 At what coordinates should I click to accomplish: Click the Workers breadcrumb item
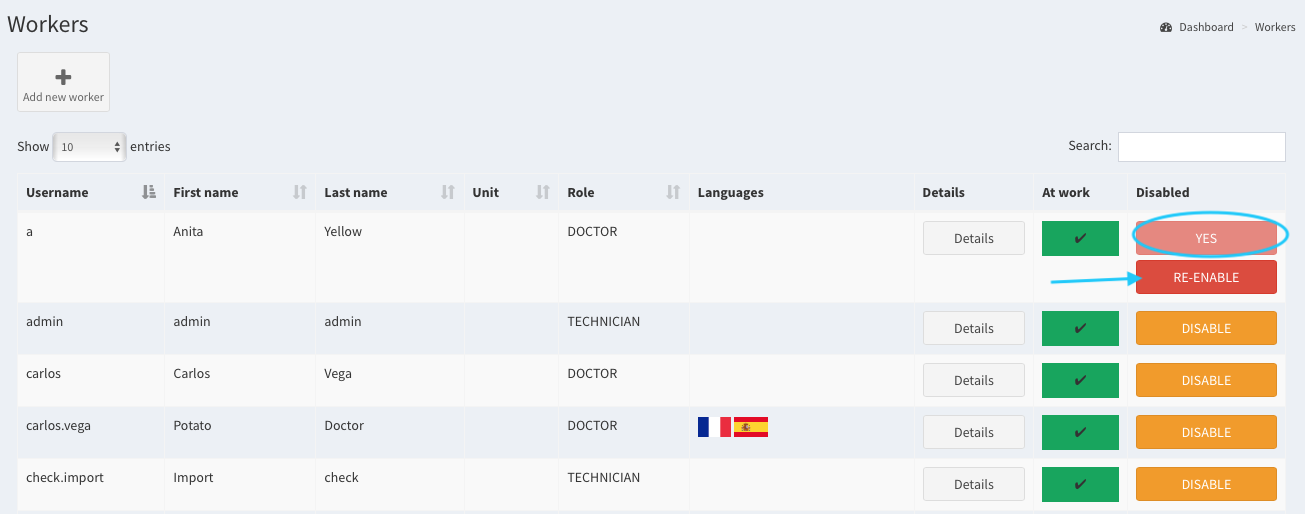click(x=1275, y=28)
